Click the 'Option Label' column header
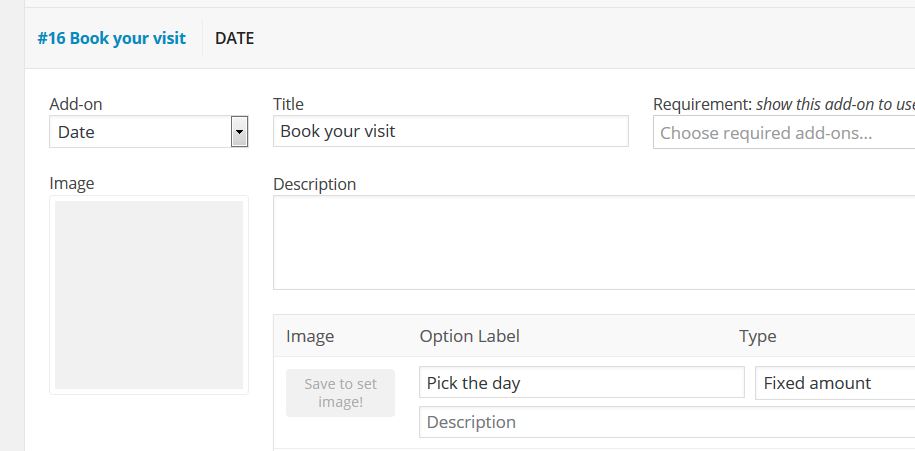The width and height of the screenshot is (915, 451). (469, 336)
